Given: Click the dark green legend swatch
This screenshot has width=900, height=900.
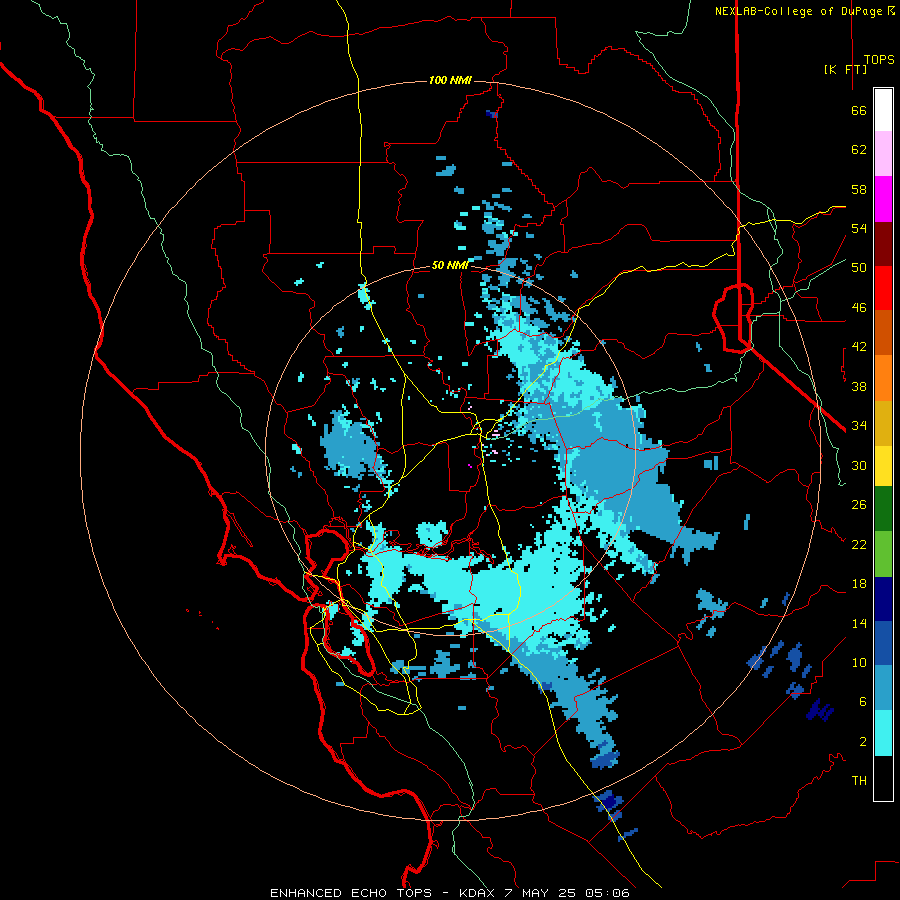Looking at the screenshot, I should click(883, 509).
